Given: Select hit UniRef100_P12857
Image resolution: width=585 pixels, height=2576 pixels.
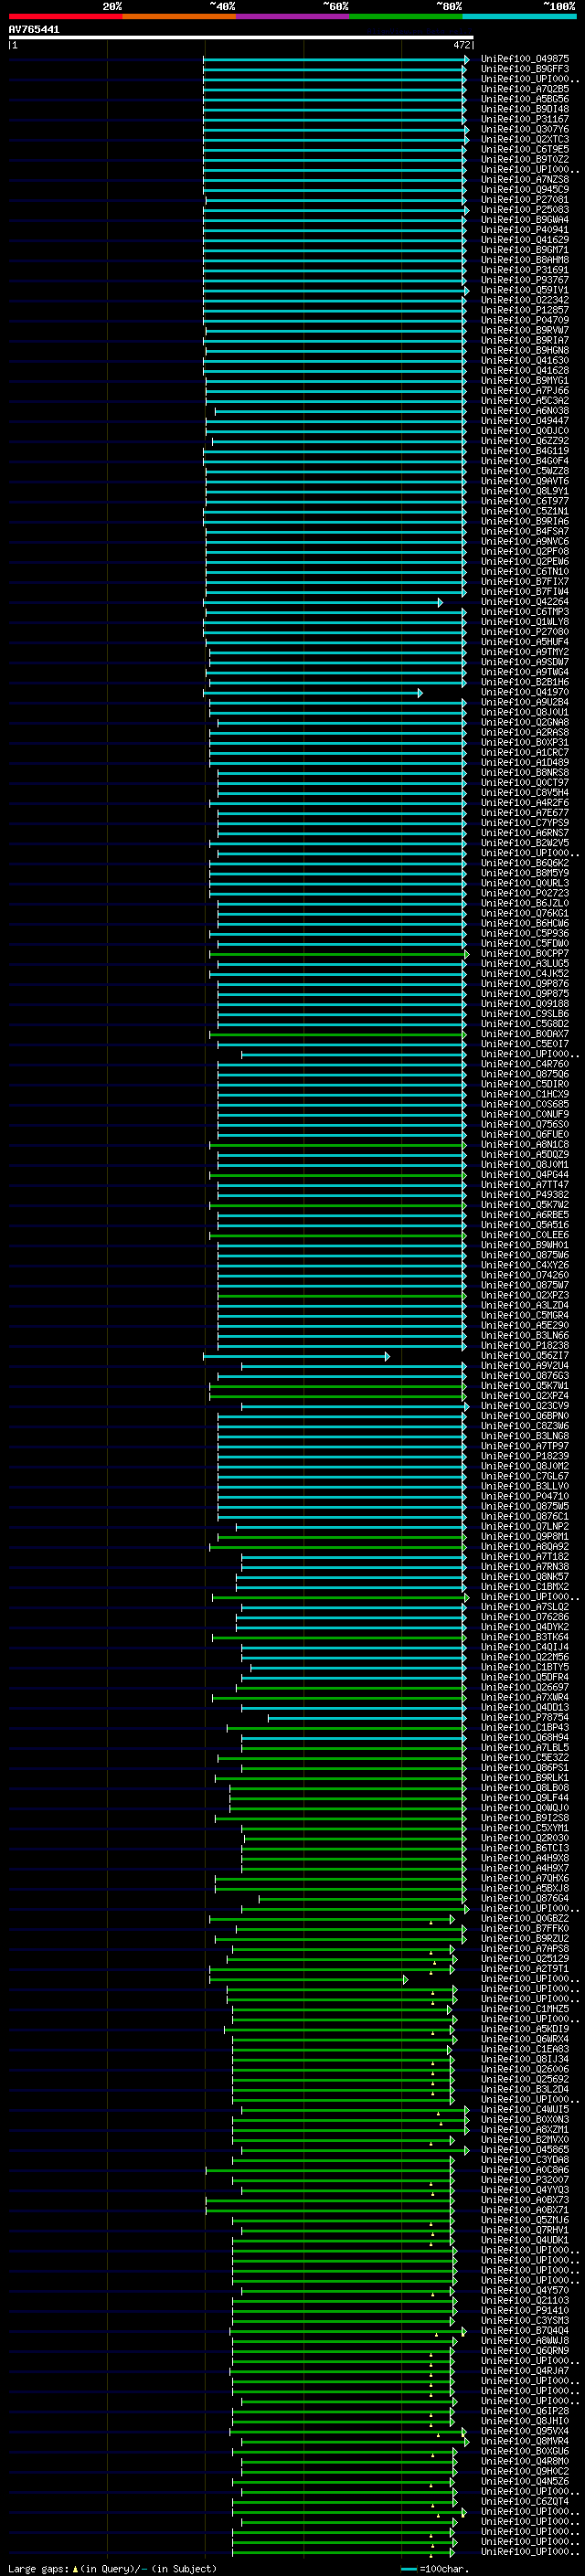Looking at the screenshot, I should [x=525, y=310].
